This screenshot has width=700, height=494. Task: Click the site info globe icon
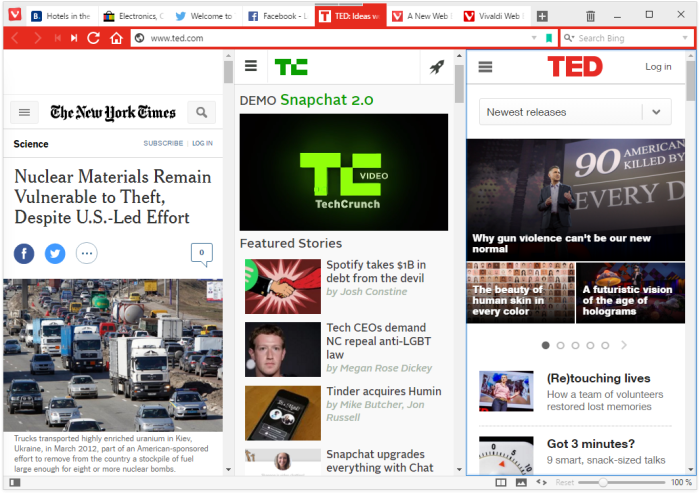pos(140,38)
